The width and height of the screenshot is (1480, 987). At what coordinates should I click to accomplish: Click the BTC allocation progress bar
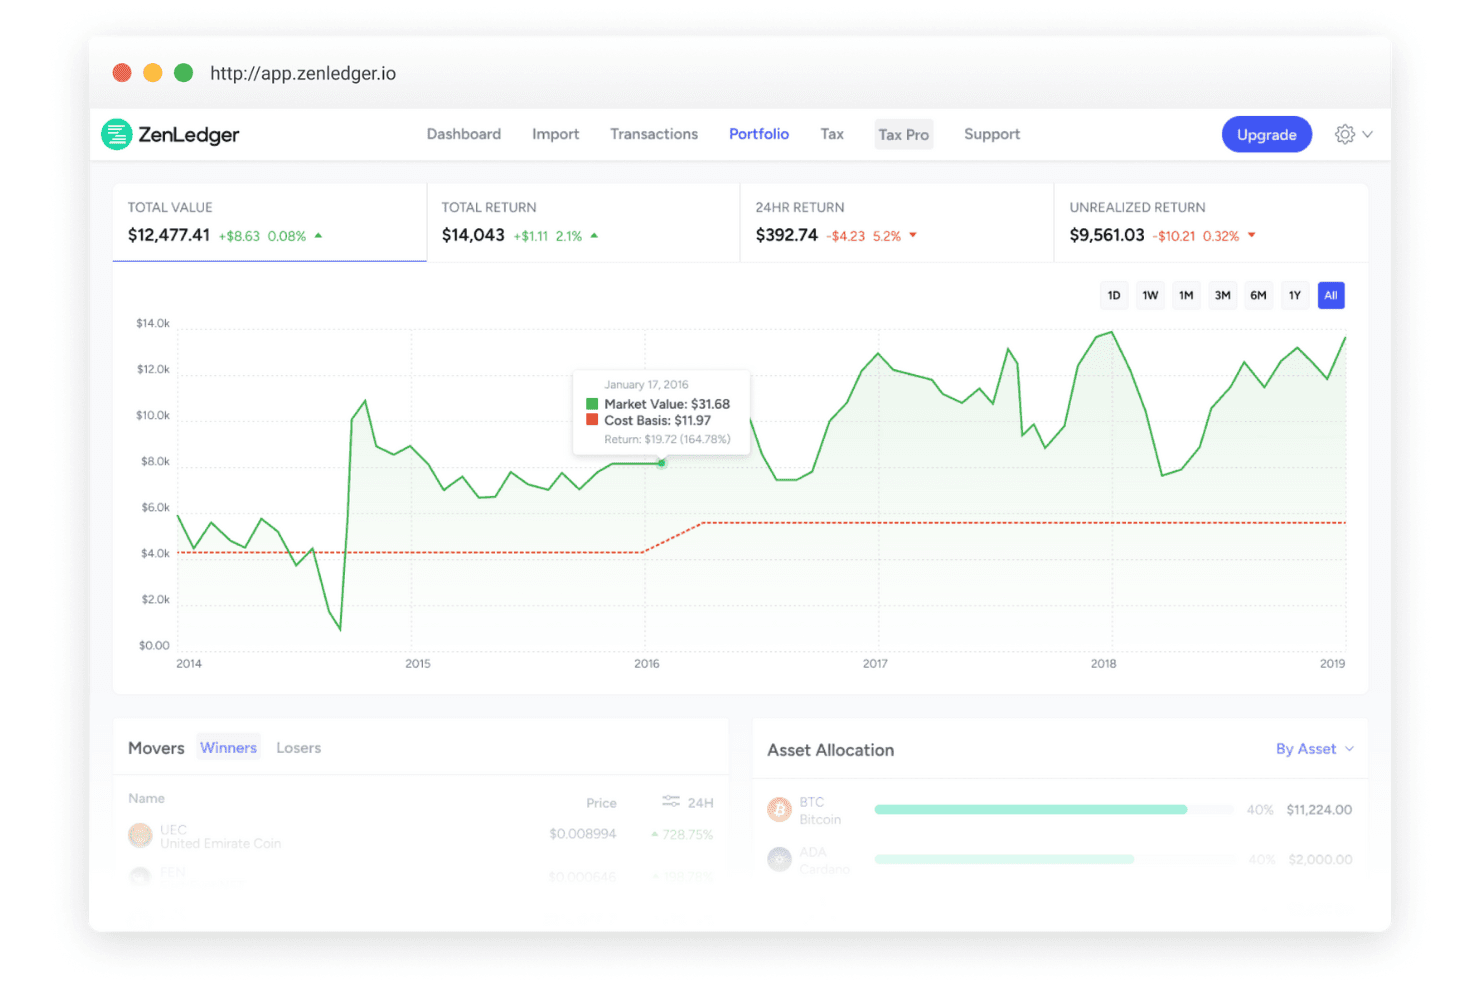point(1054,810)
